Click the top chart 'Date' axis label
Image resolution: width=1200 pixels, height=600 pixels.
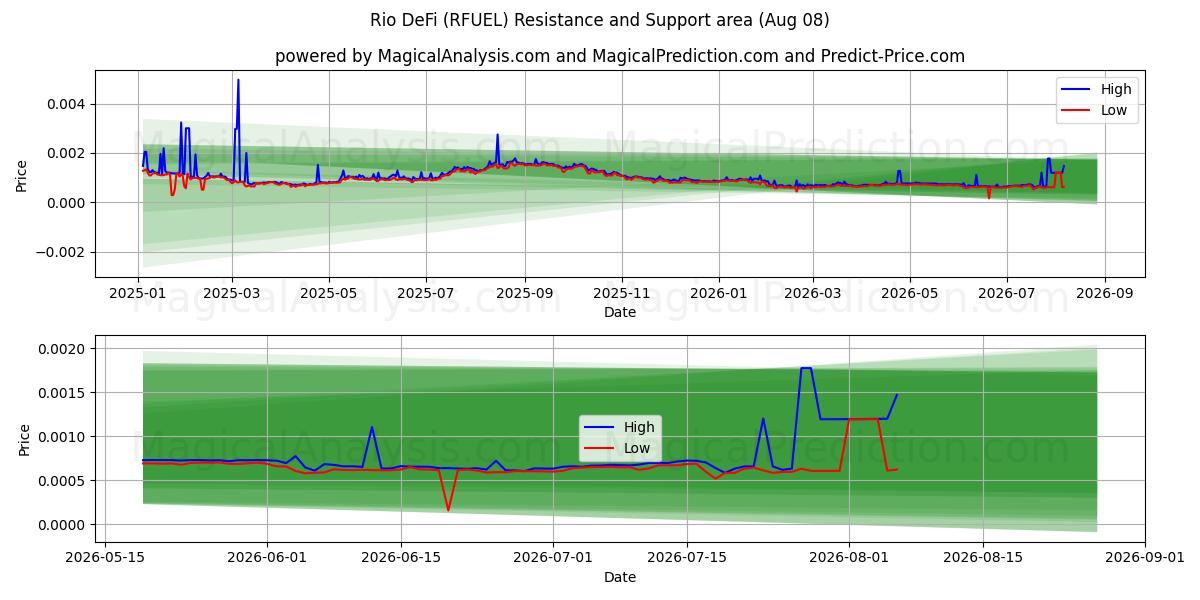point(620,312)
